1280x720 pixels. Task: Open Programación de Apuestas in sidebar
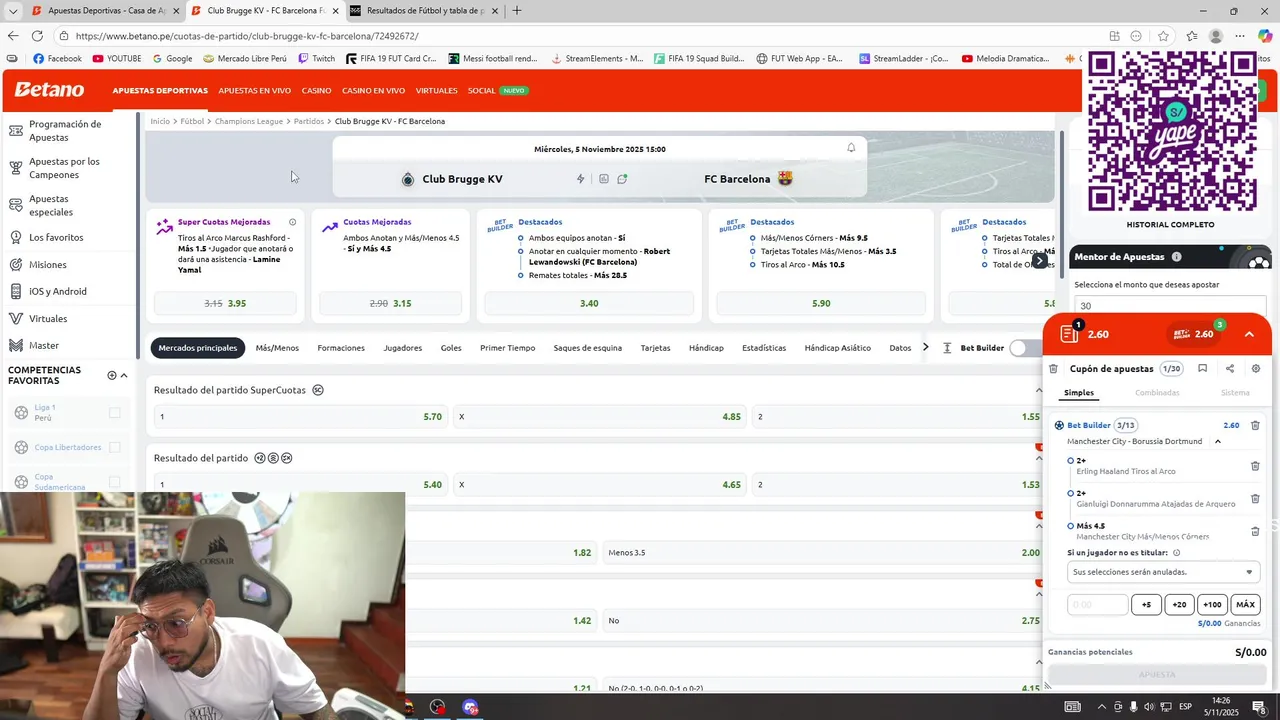point(65,130)
